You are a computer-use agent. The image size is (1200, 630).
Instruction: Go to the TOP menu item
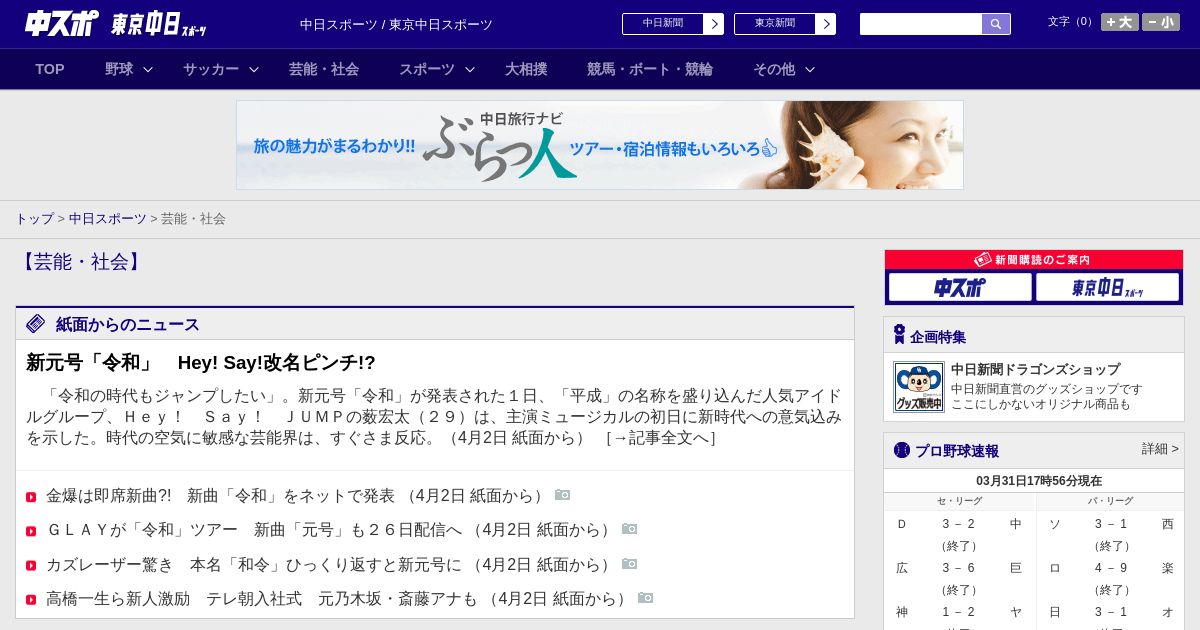click(x=50, y=69)
